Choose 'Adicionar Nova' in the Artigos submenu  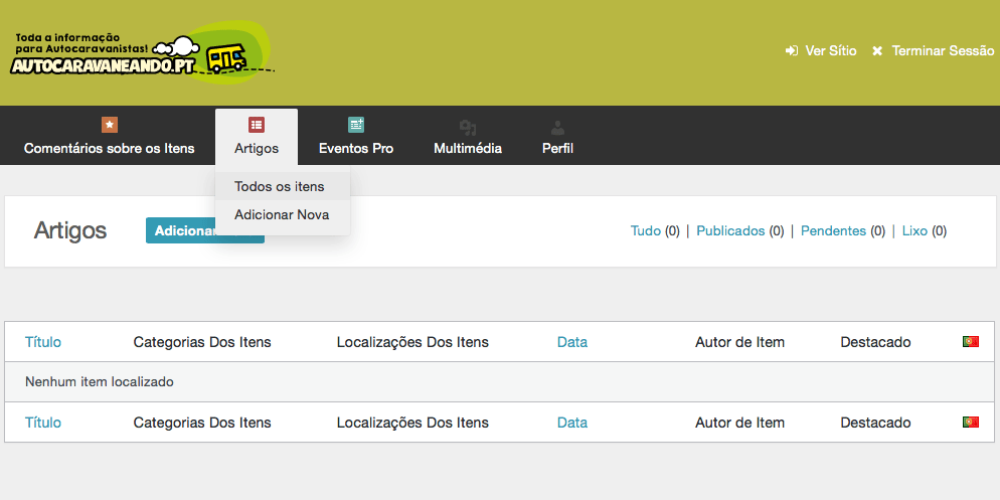click(281, 214)
